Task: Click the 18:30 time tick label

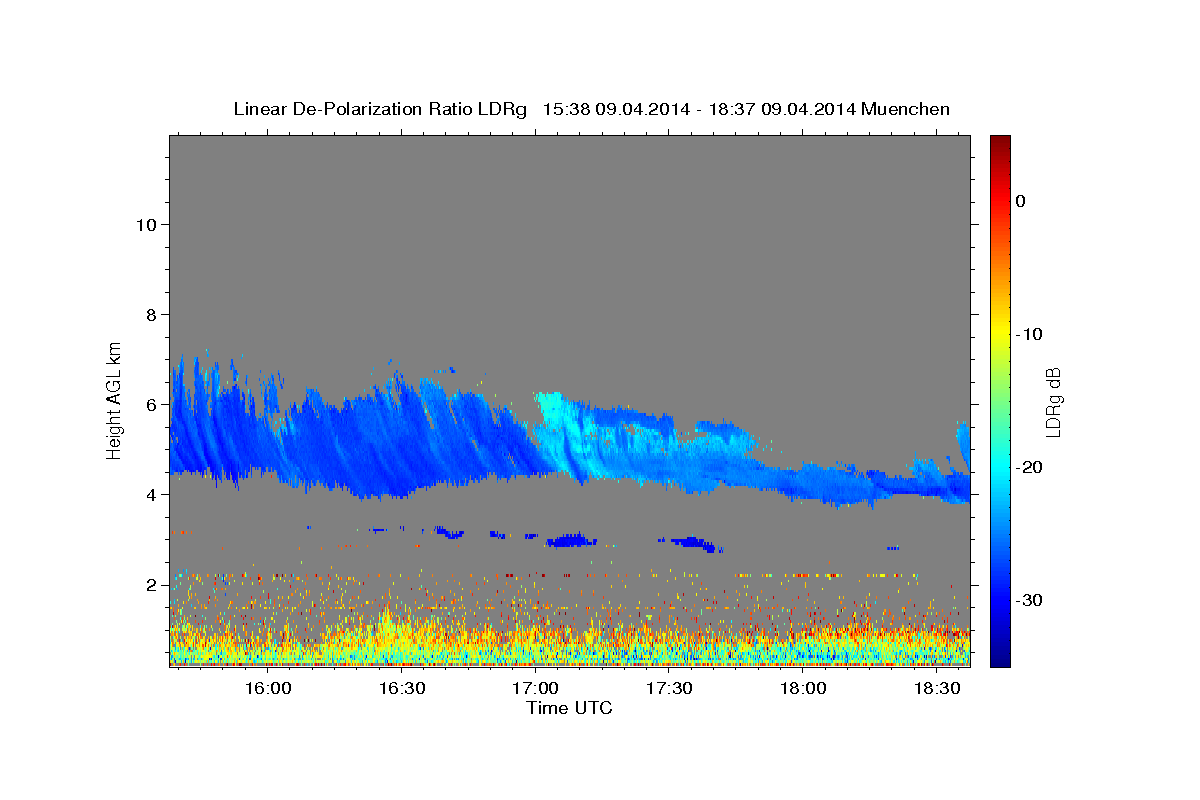Action: click(936, 688)
